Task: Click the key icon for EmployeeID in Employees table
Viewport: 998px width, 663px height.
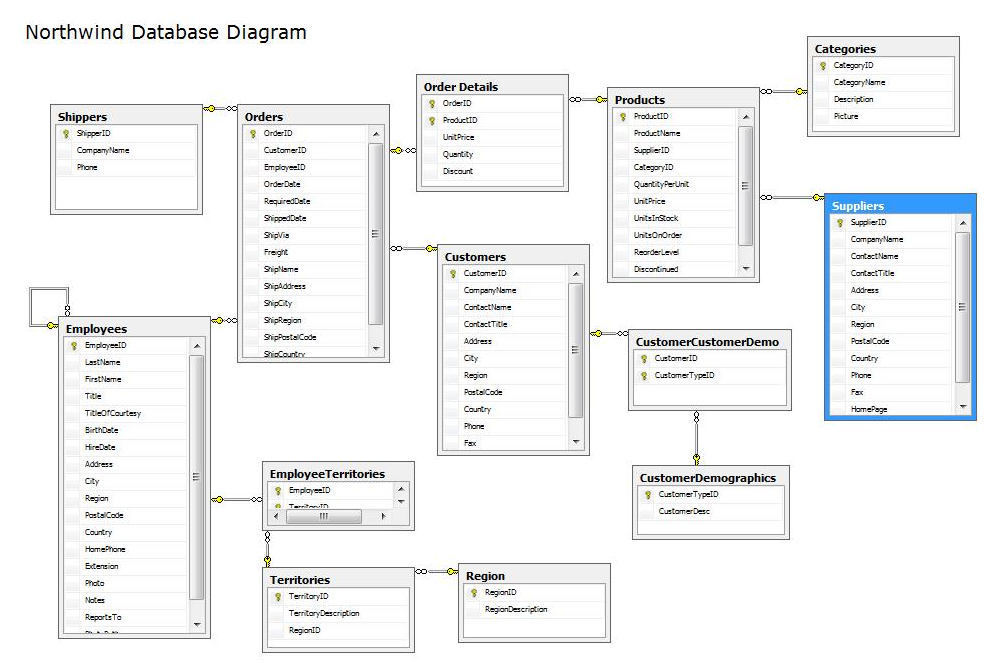Action: point(74,345)
